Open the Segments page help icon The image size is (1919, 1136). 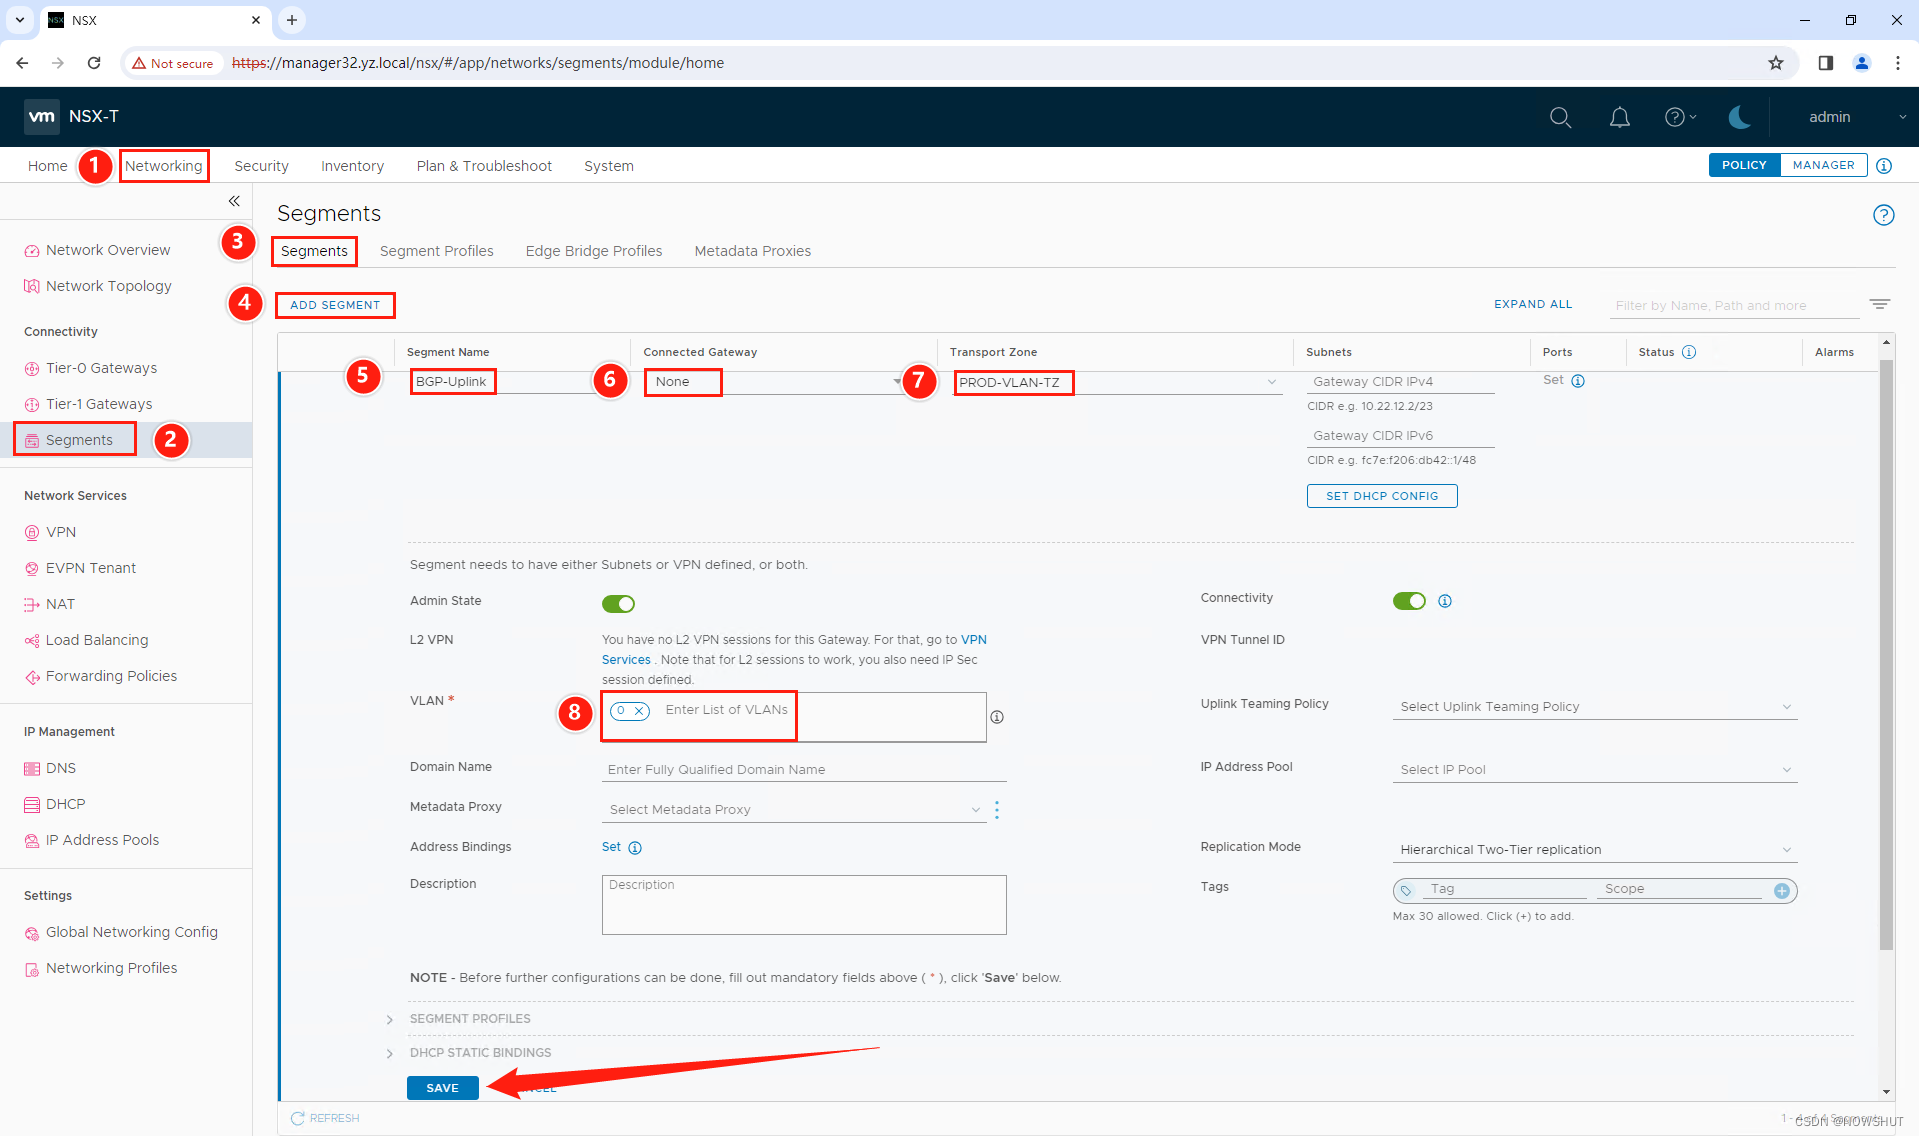tap(1883, 215)
